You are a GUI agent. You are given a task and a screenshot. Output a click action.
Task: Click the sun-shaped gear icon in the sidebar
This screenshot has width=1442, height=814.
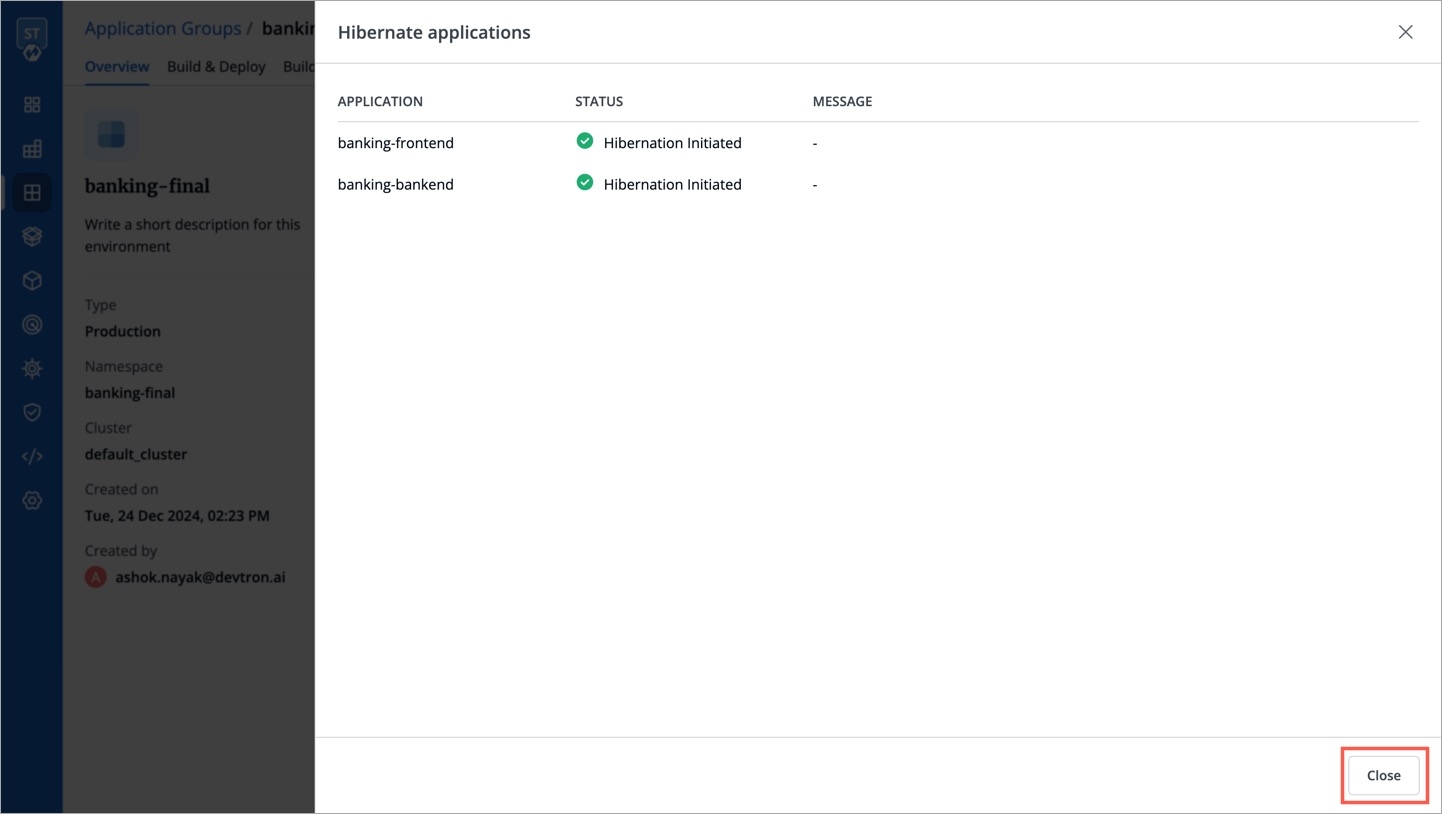point(32,368)
